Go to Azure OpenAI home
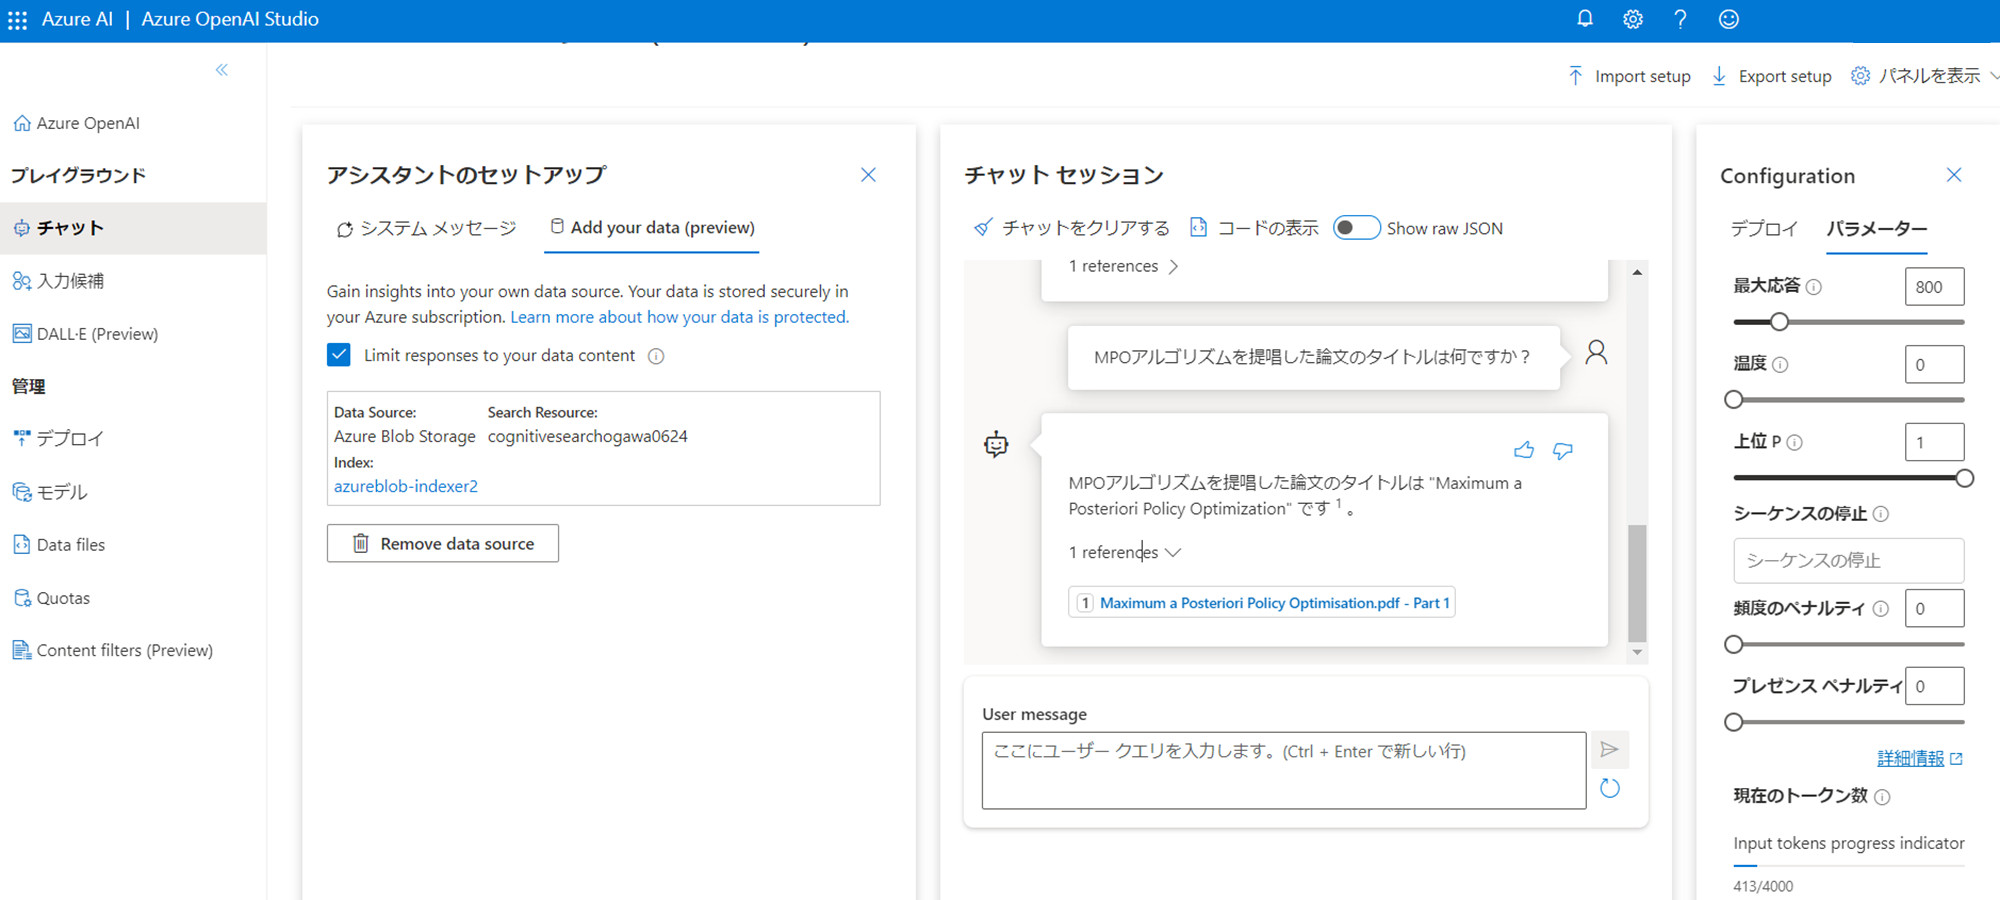The width and height of the screenshot is (2000, 900). tap(77, 123)
